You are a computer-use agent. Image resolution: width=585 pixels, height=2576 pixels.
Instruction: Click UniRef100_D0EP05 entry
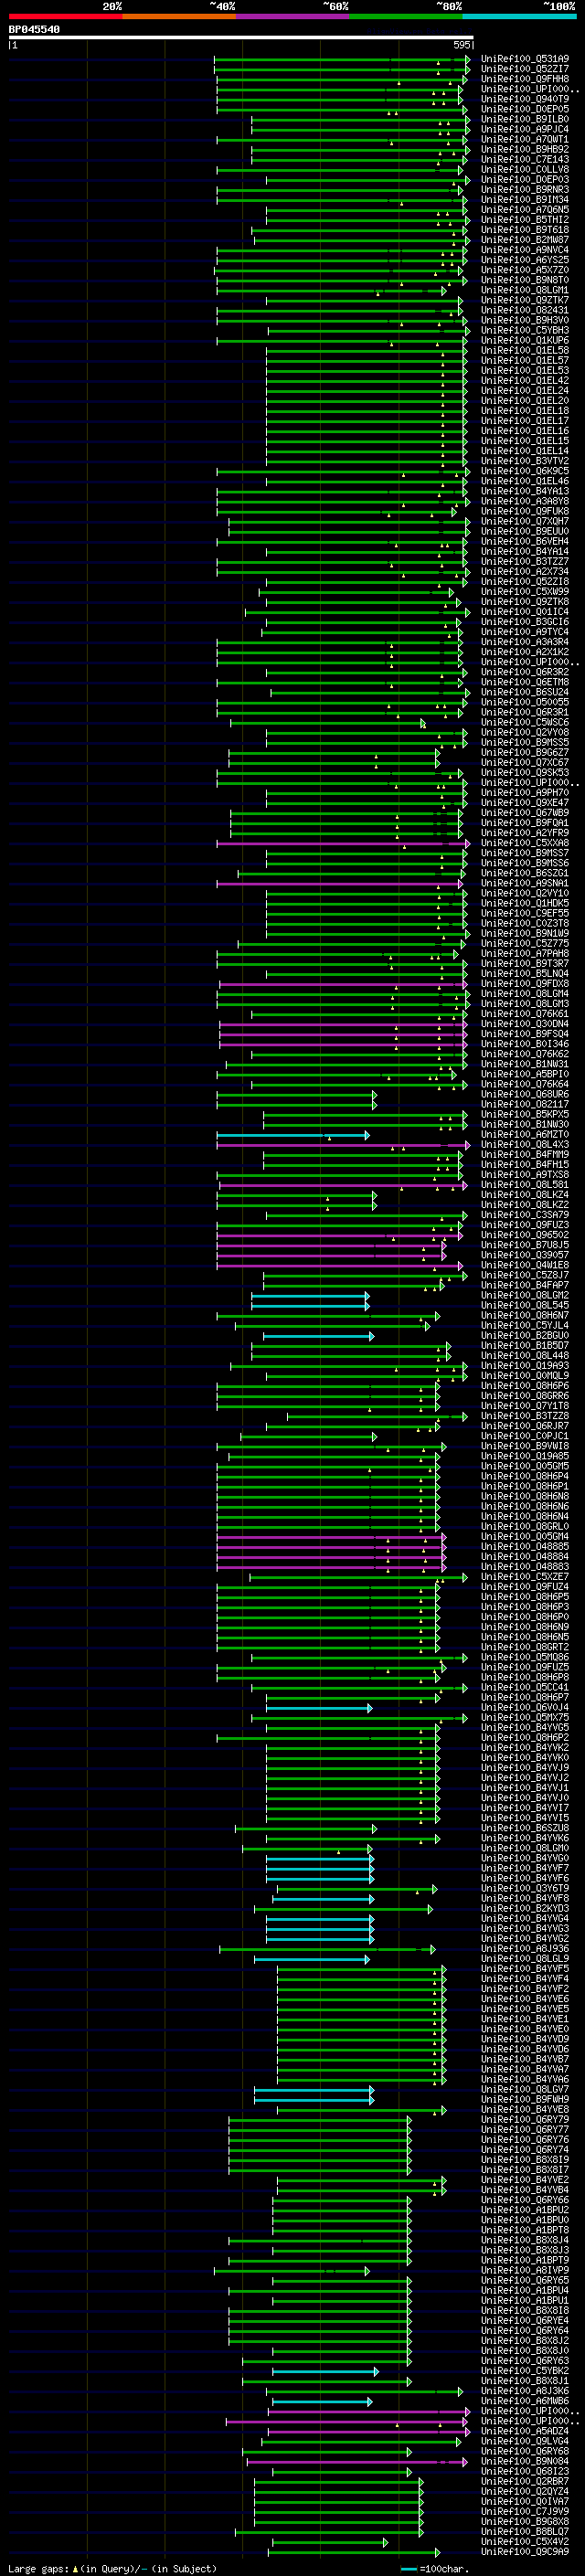(525, 109)
